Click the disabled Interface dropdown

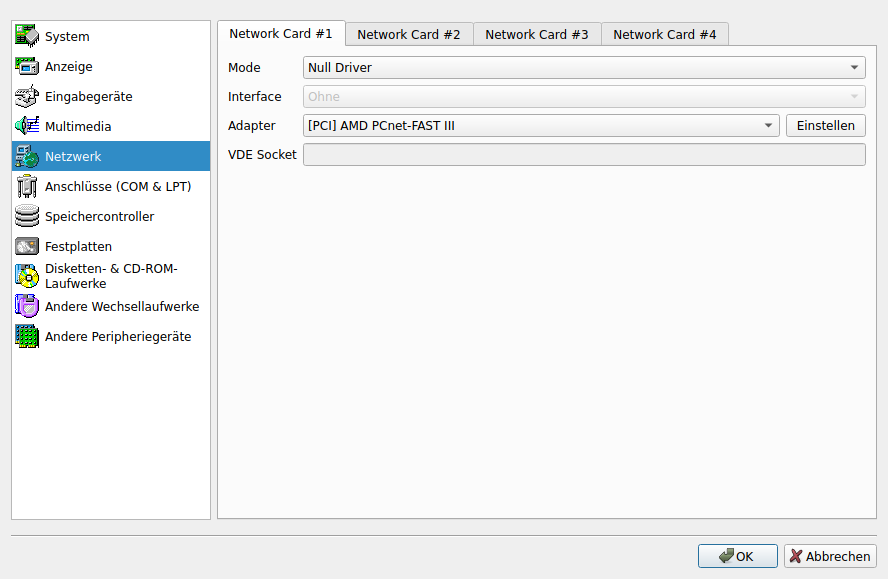[584, 97]
